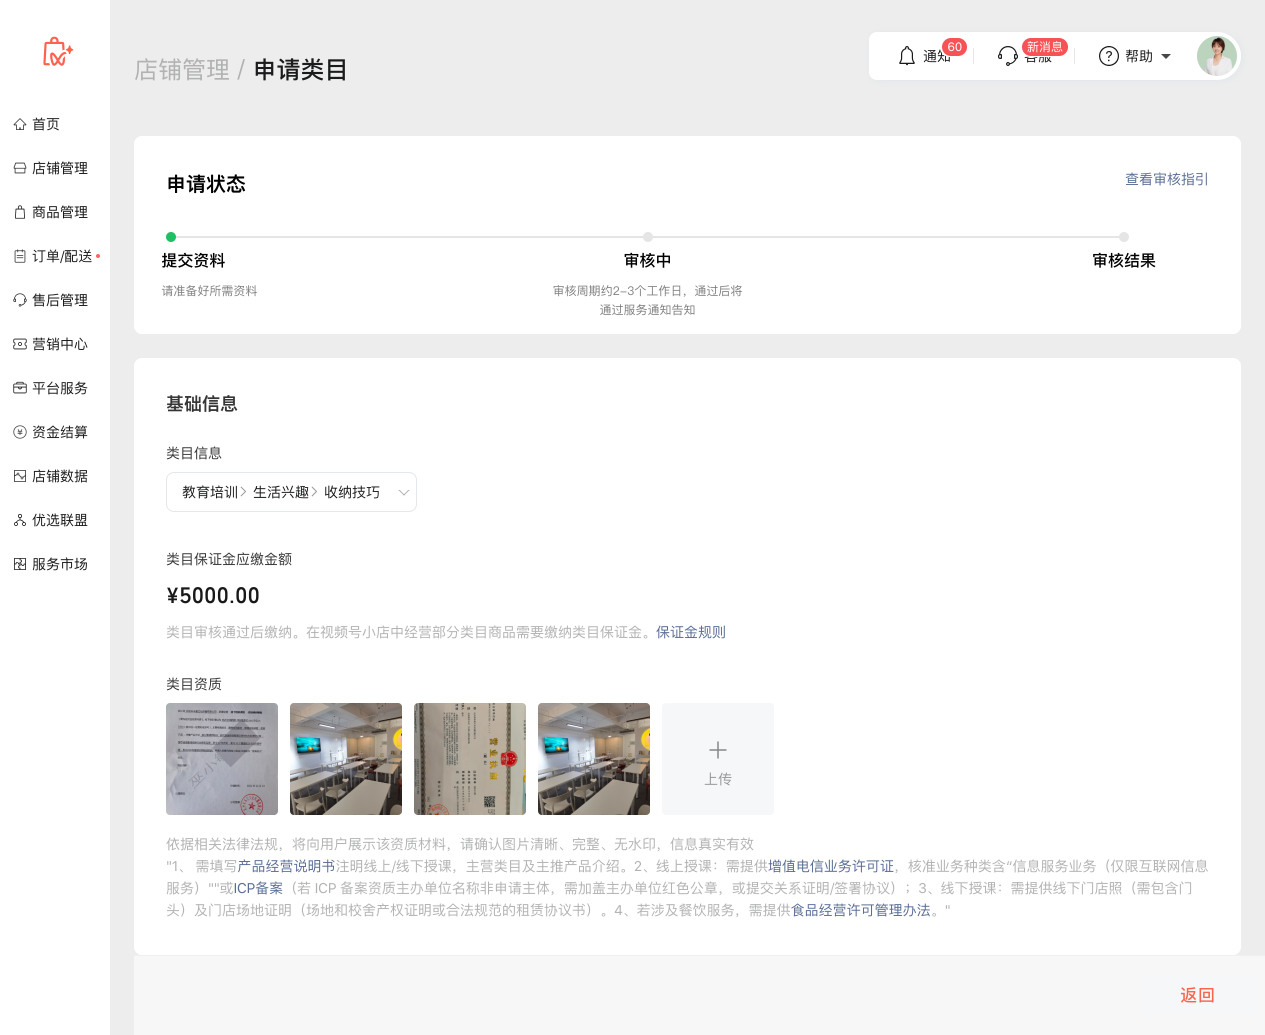Click the ¥5000.00 deposit amount
1265x1035 pixels.
click(x=213, y=596)
